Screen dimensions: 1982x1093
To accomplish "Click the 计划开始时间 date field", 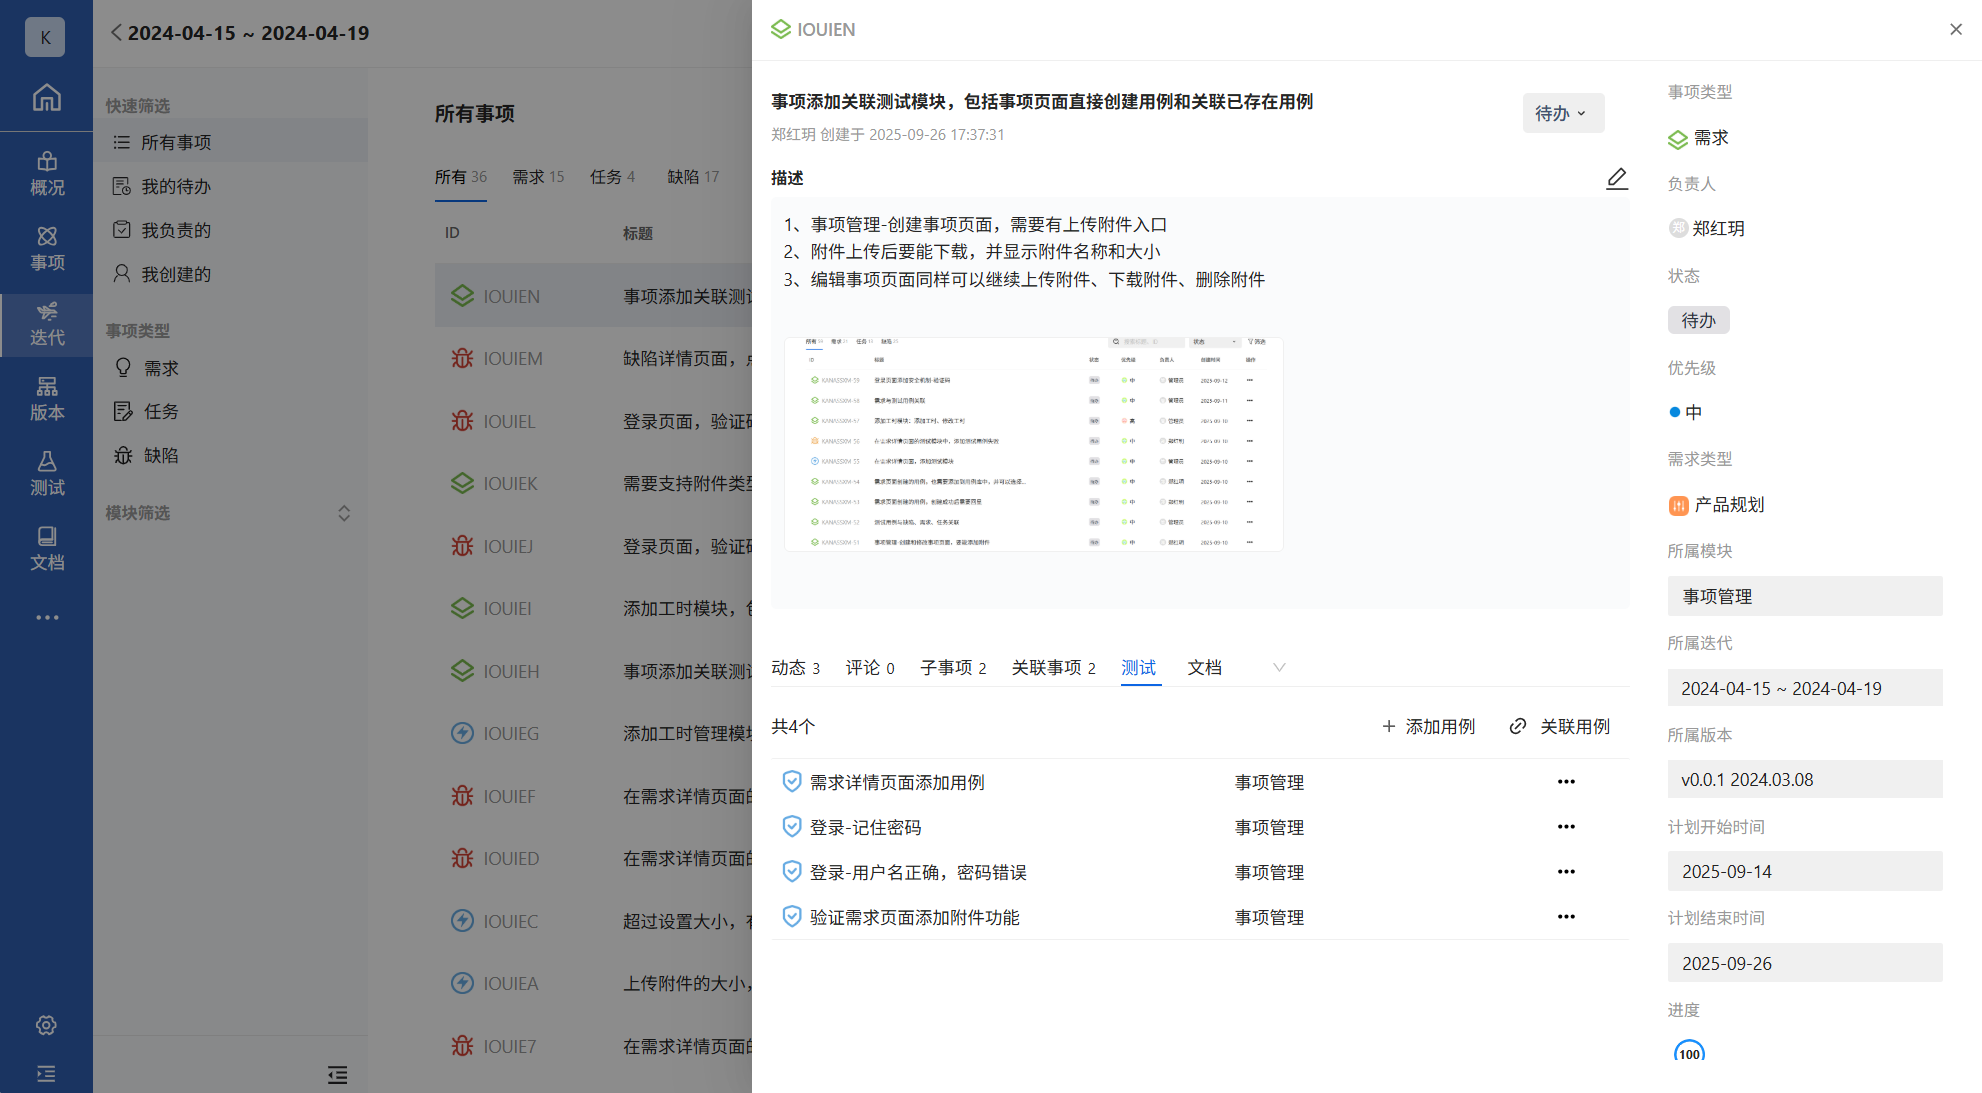I will tap(1804, 871).
